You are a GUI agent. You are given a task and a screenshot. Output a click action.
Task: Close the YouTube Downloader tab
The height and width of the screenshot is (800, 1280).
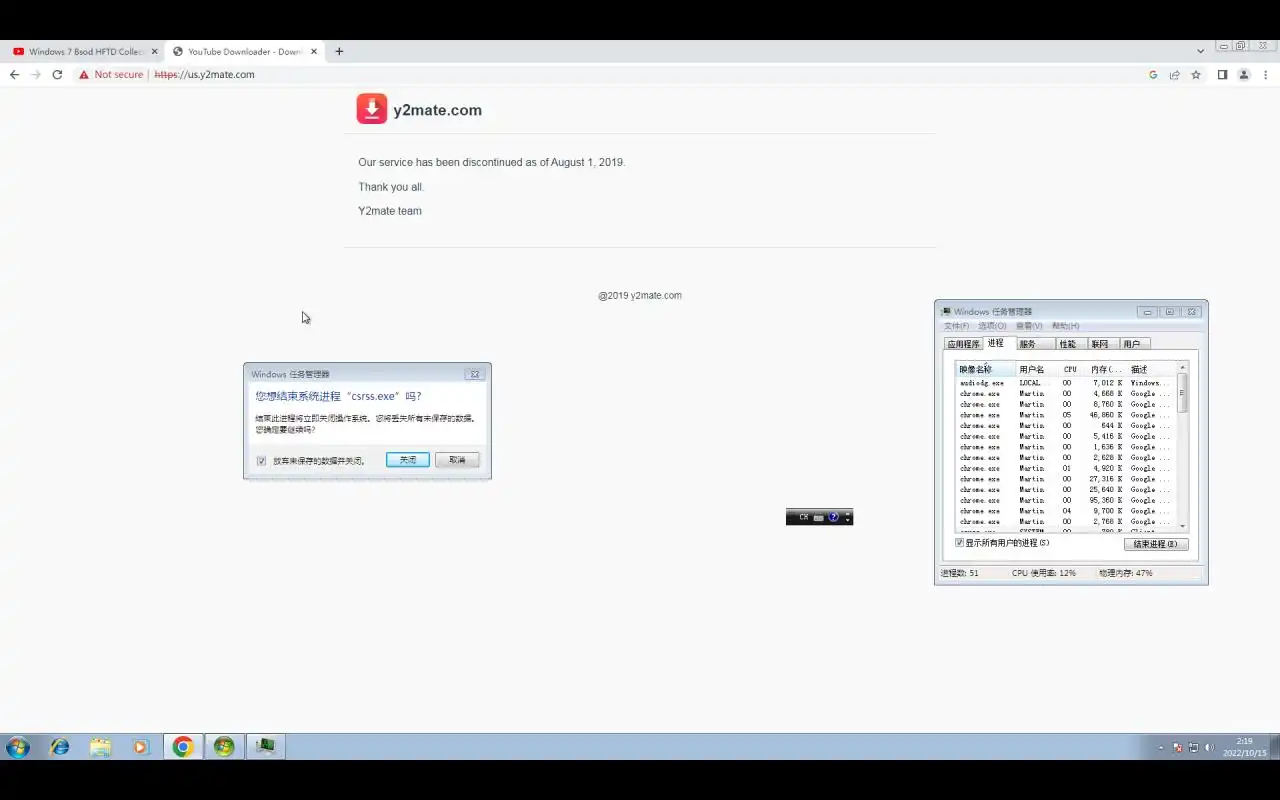coord(314,51)
